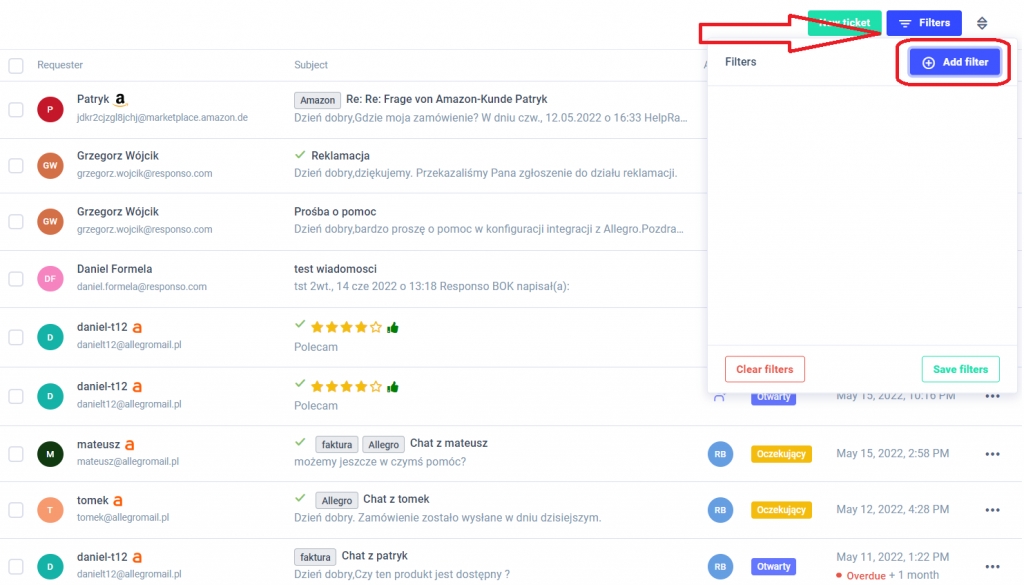Expand the three-dot menu on the May 11 ticket
Screen dimensions: 1024x585
[992, 566]
